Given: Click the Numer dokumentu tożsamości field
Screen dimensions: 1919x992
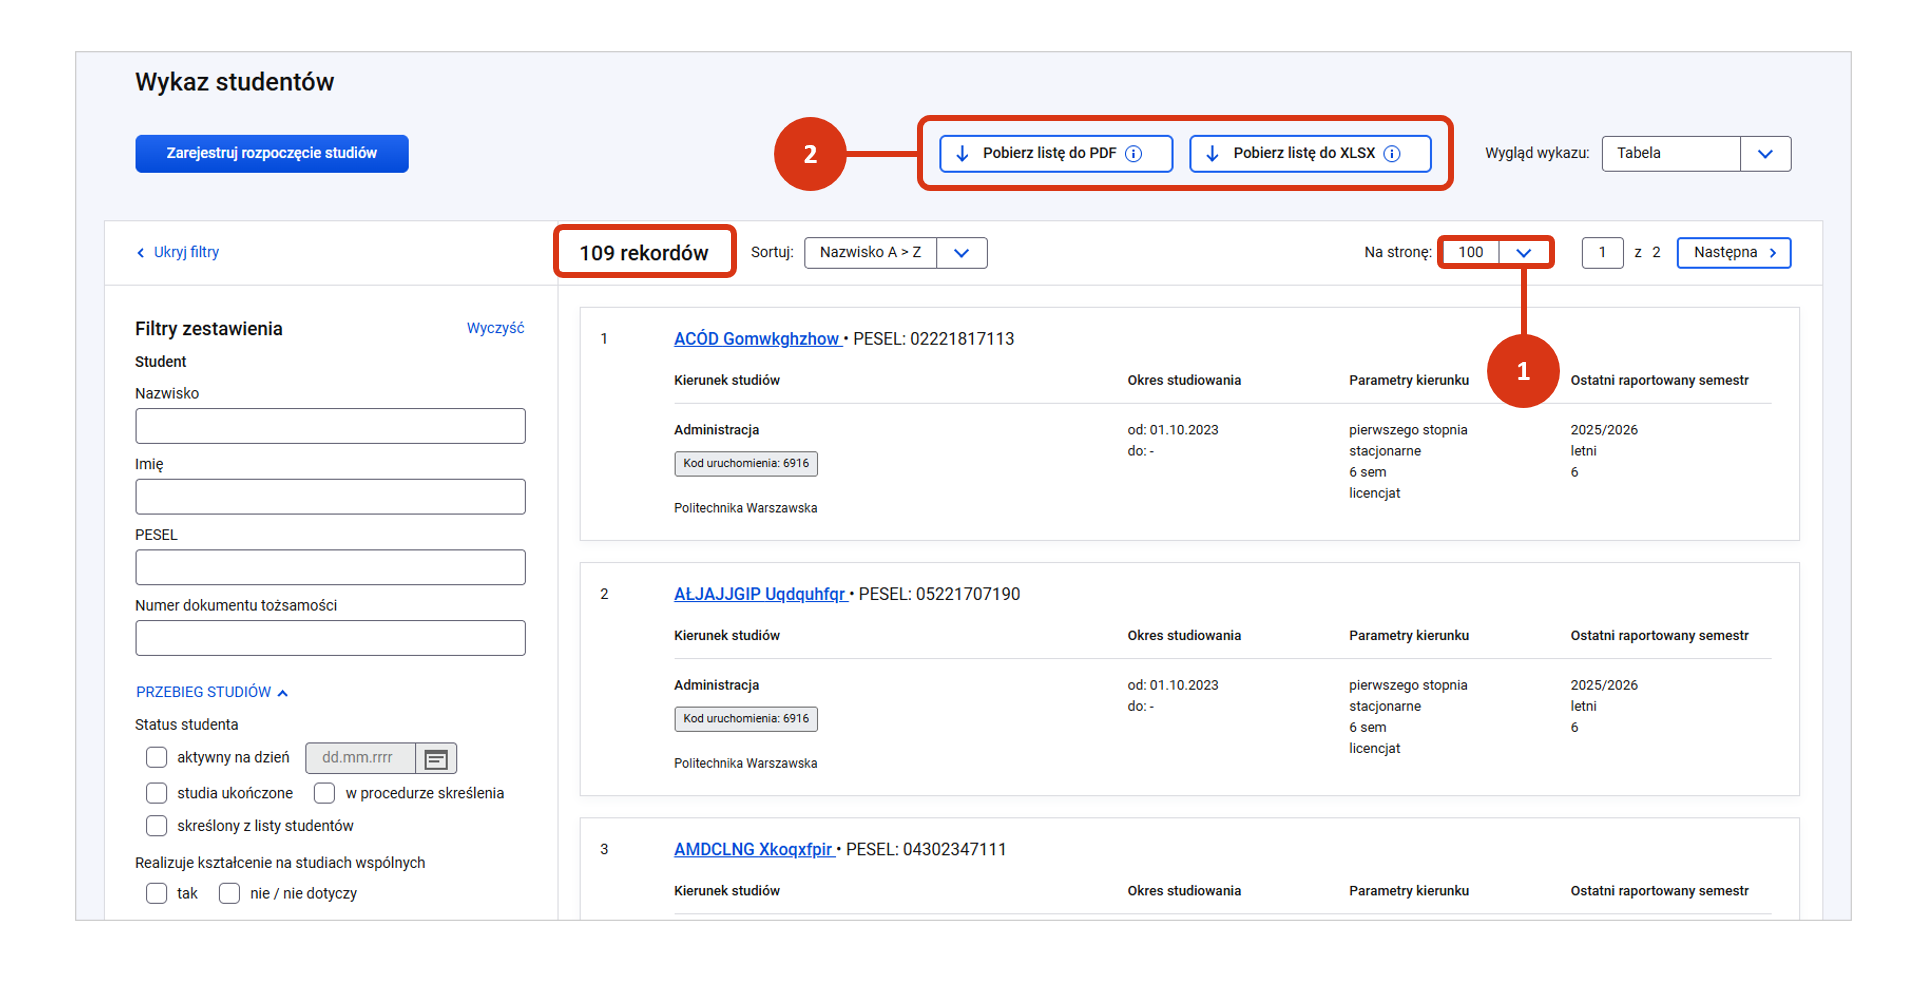Looking at the screenshot, I should point(330,638).
